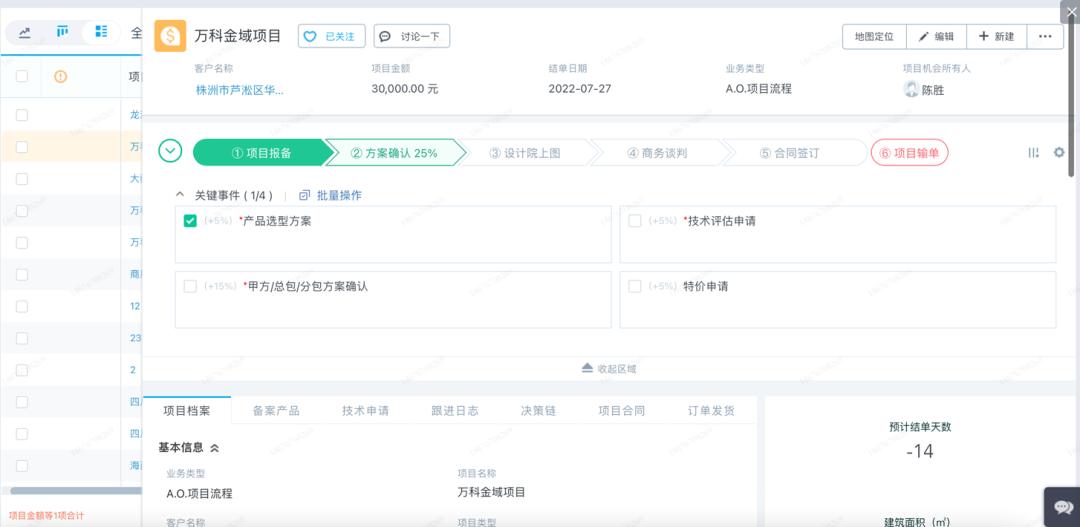Check the row checkbox for row 商
Image resolution: width=1080 pixels, height=527 pixels.
click(22, 274)
